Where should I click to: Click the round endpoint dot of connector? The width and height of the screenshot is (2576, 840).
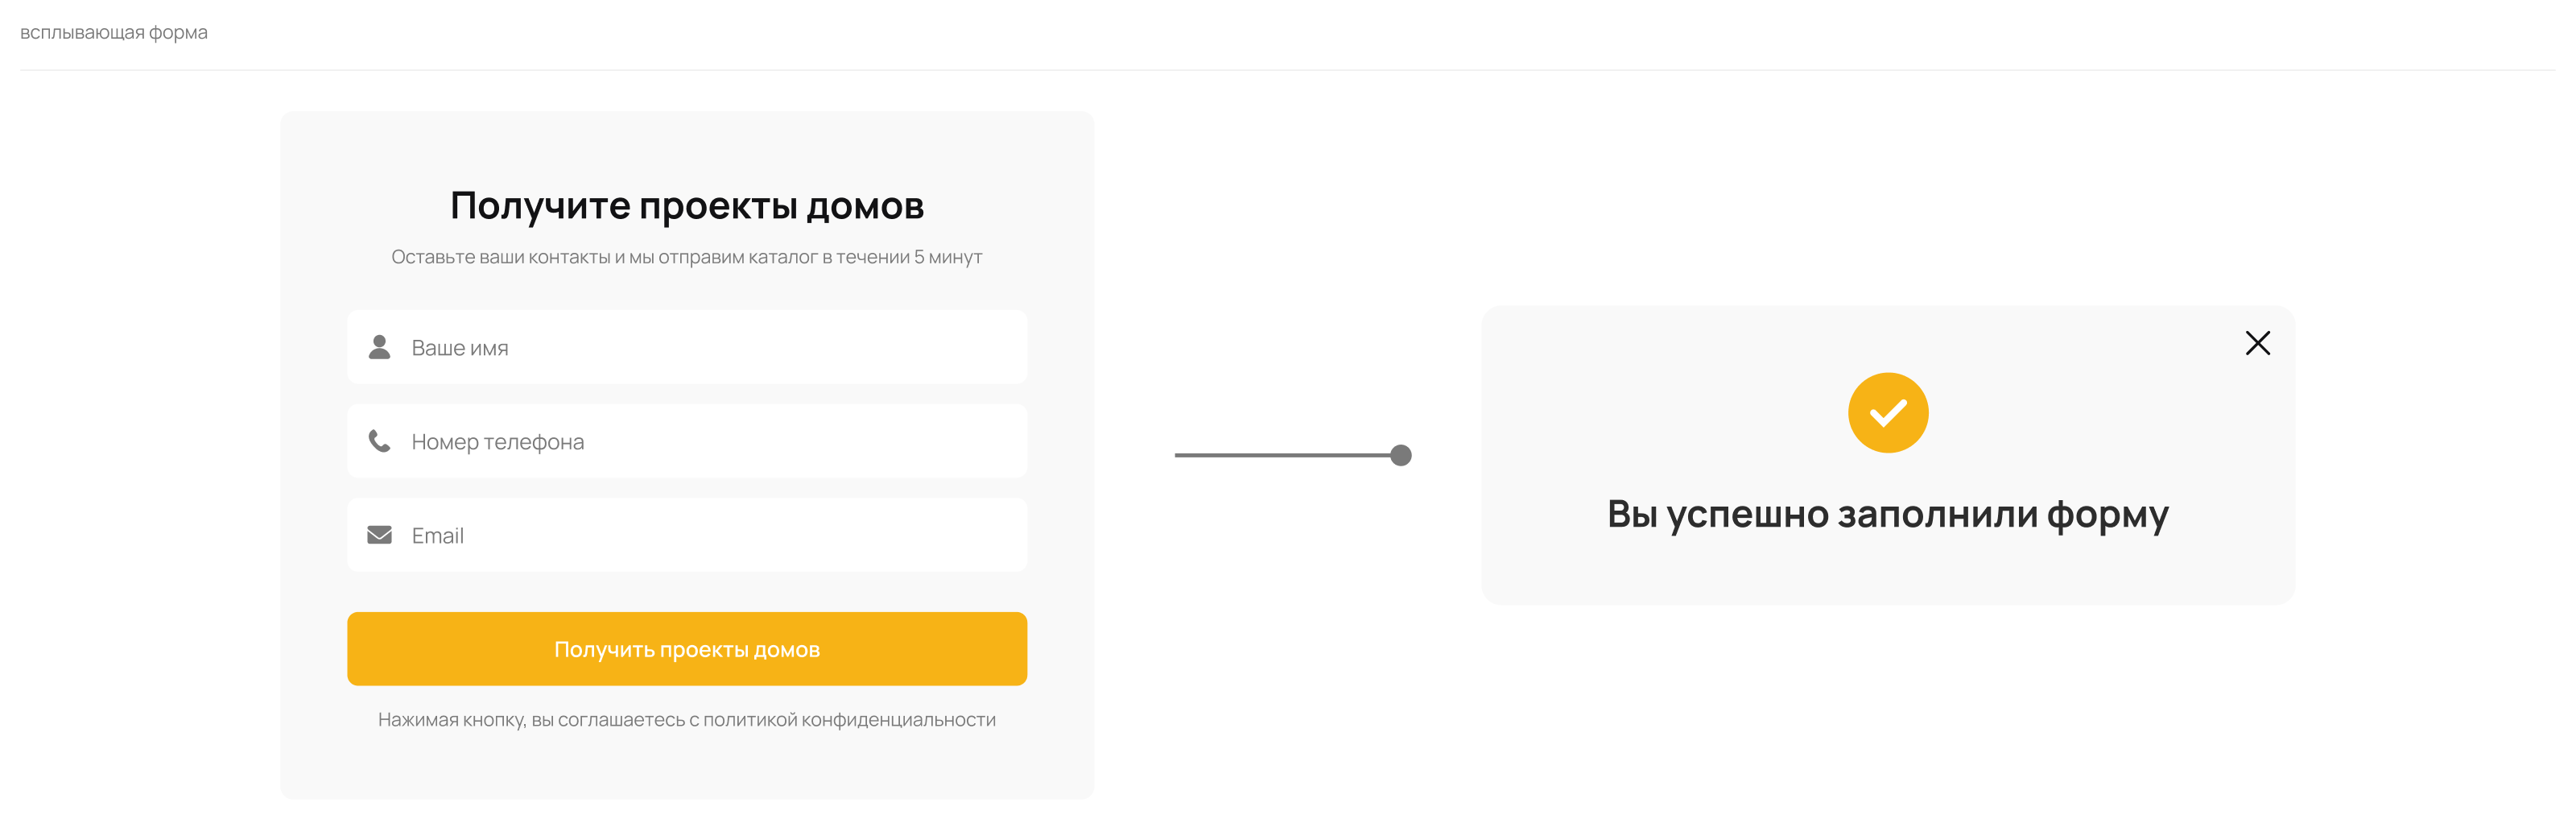[1401, 456]
